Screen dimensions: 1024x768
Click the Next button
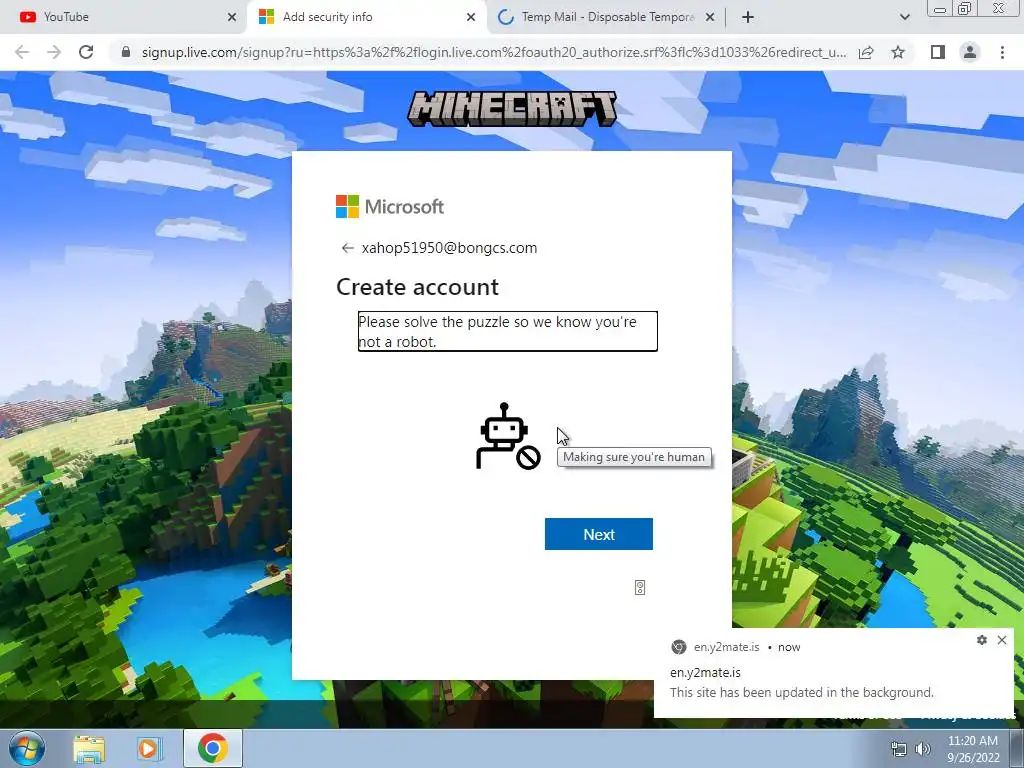coord(599,534)
